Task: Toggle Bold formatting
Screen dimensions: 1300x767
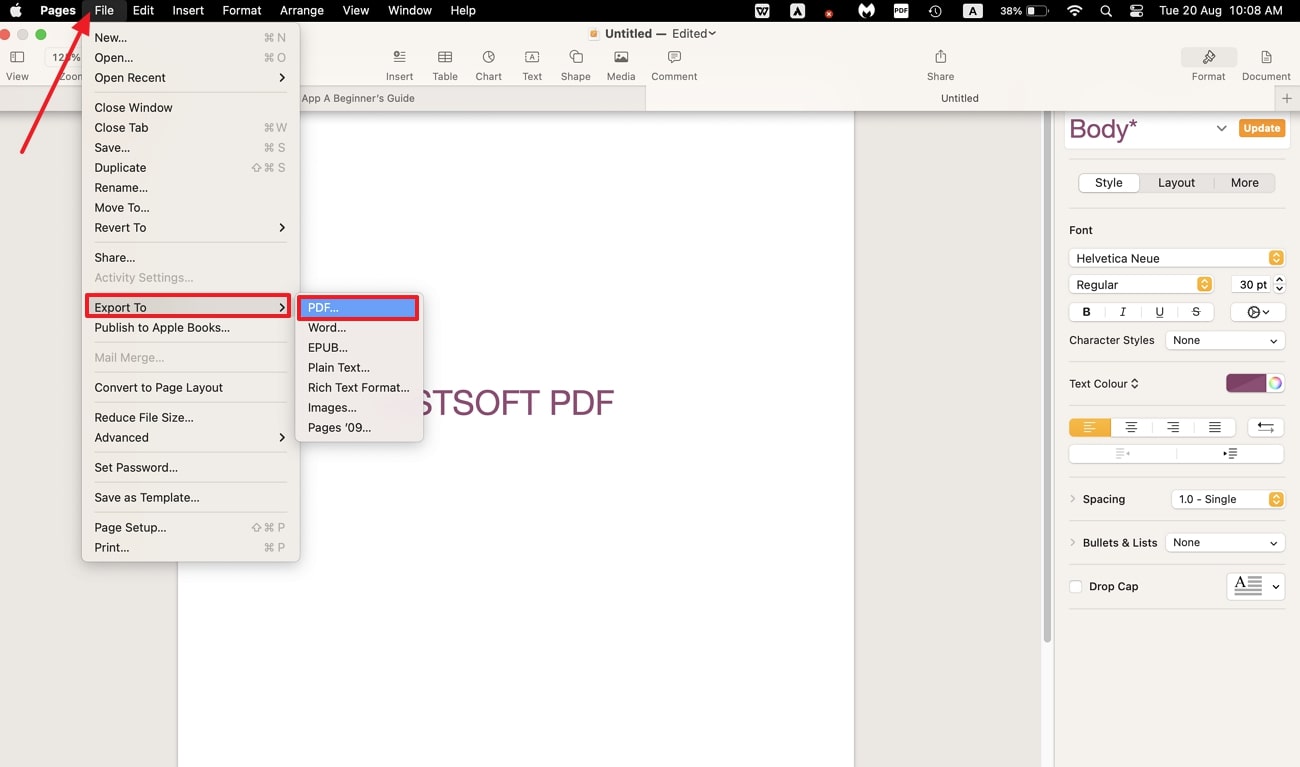Action: coord(1086,312)
